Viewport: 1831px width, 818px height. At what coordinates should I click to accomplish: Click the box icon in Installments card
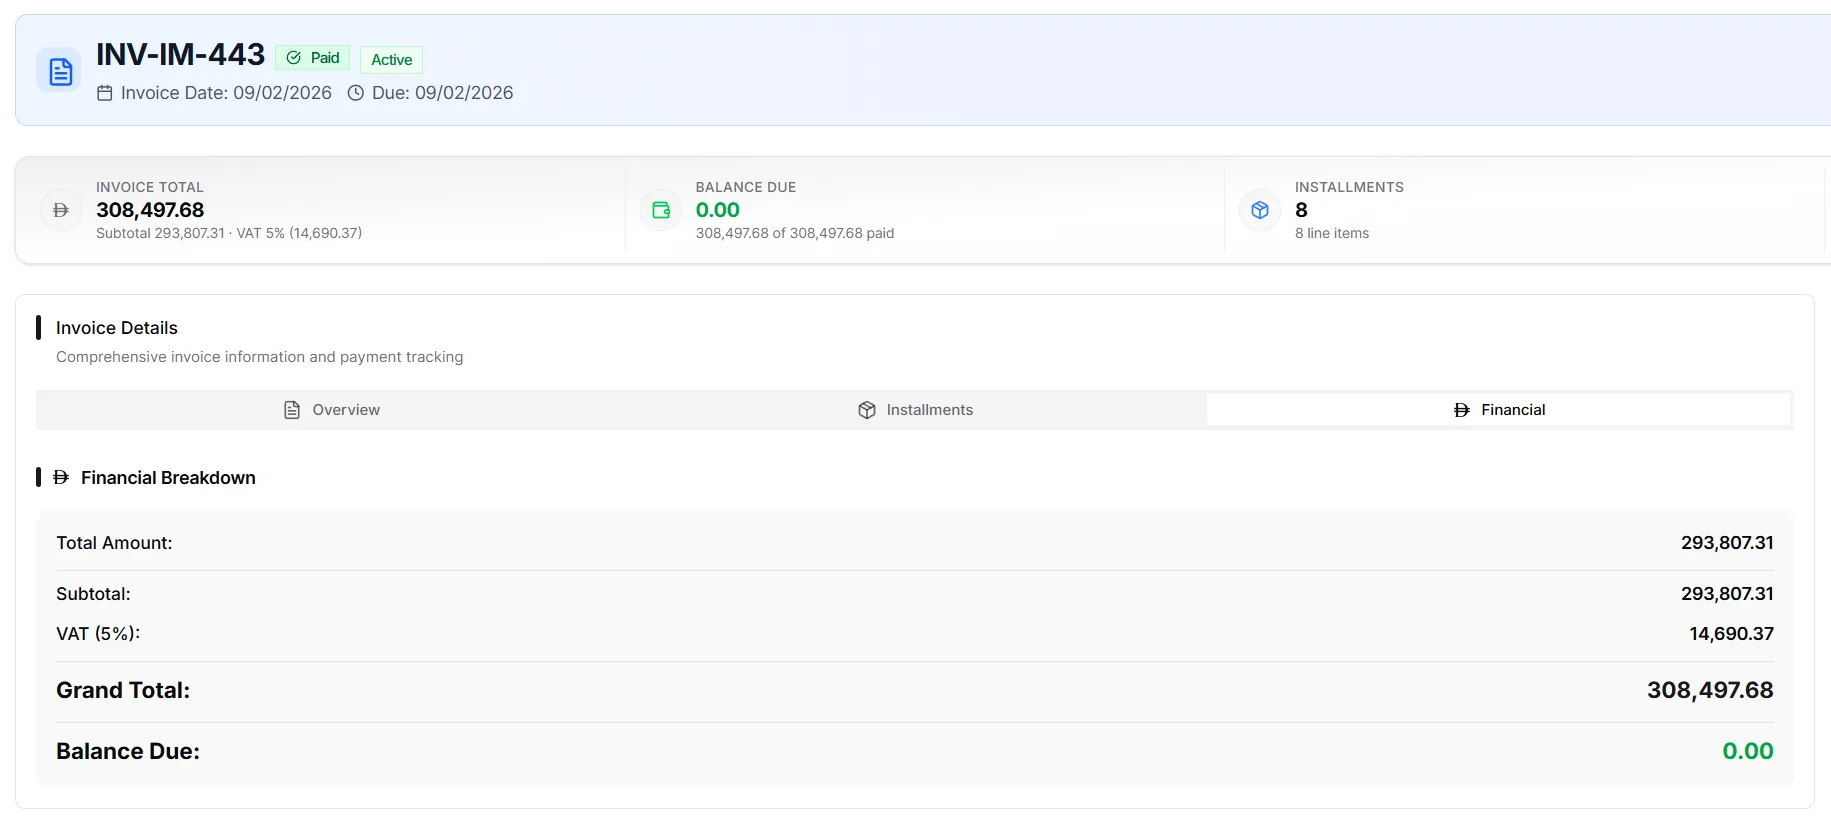click(x=1260, y=210)
